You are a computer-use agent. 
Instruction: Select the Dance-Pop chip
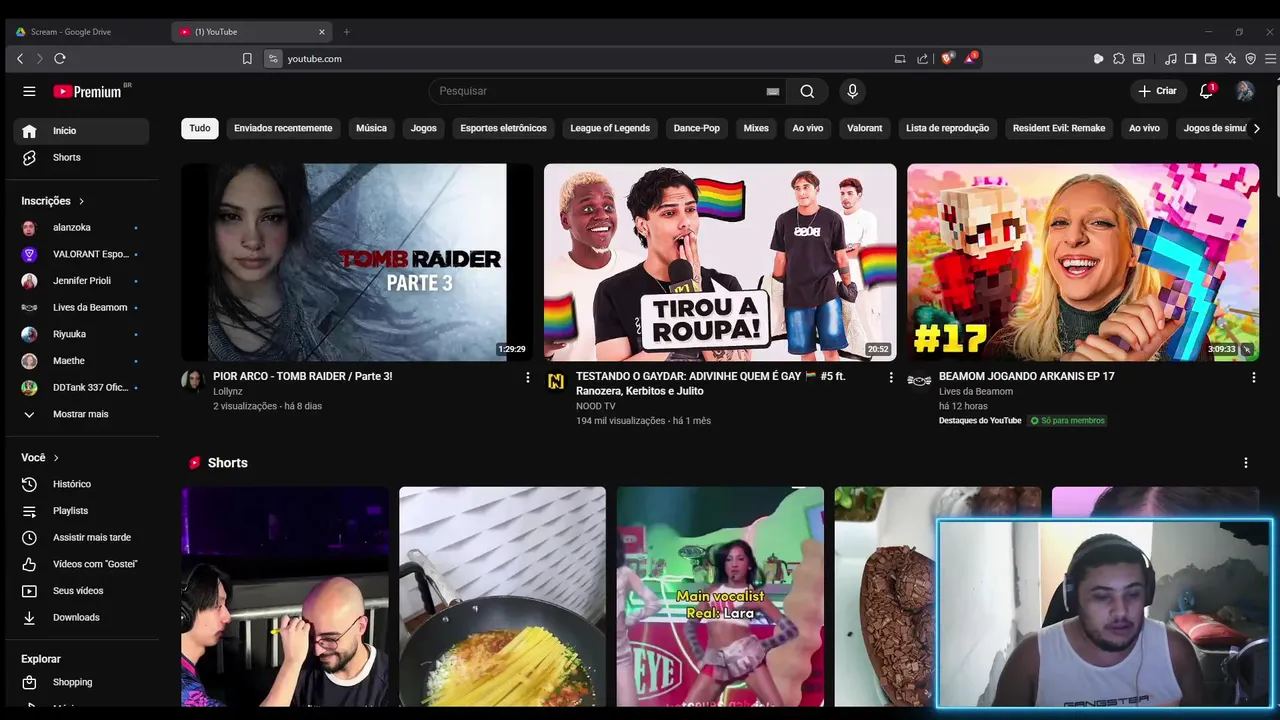point(697,128)
